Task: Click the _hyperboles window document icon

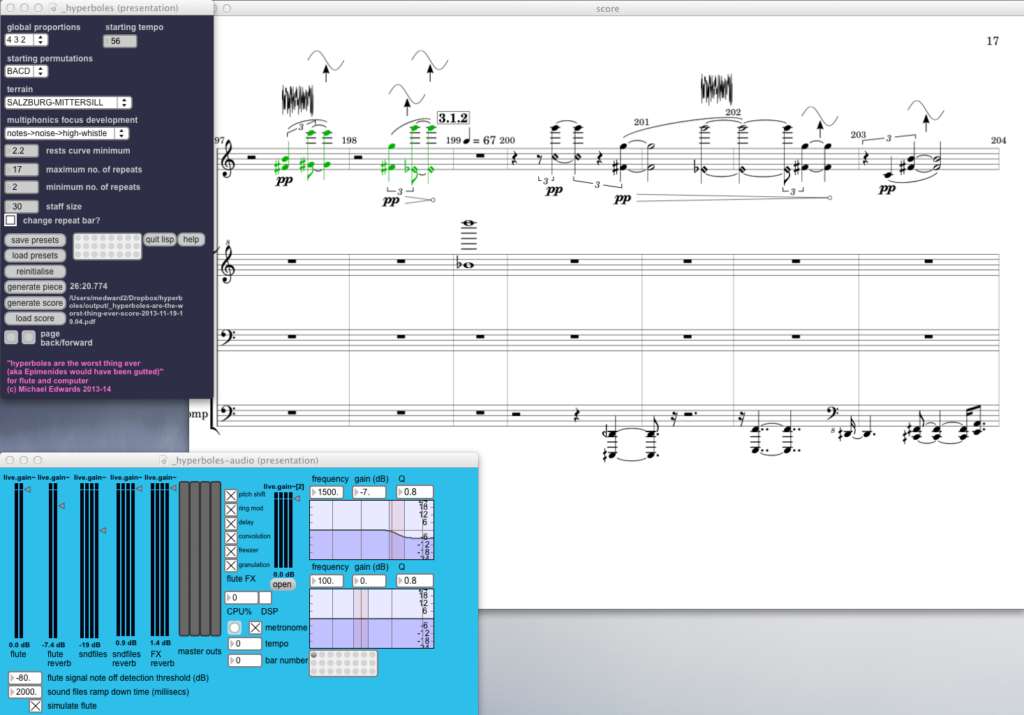Action: pyautogui.click(x=54, y=8)
